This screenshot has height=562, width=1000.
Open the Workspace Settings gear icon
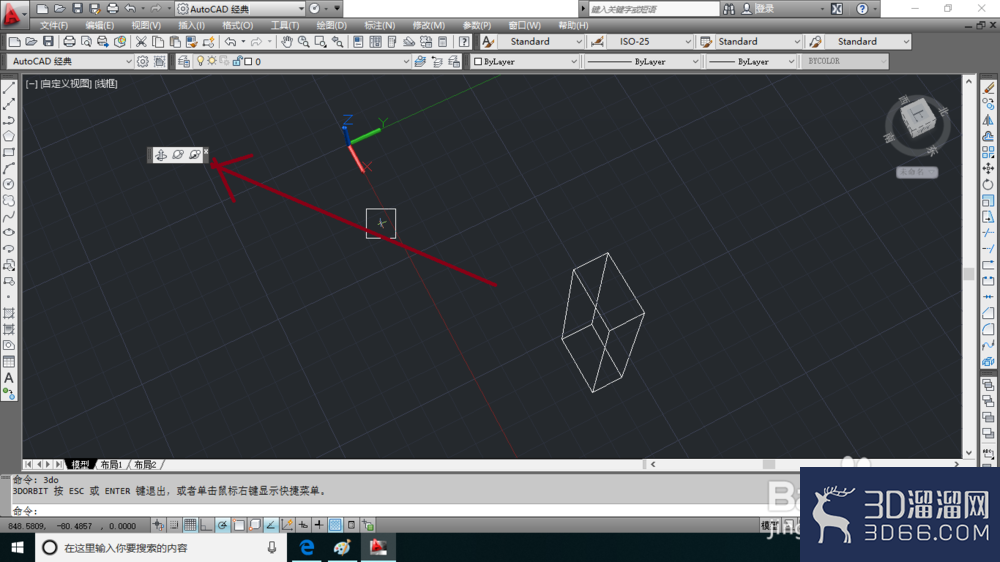[x=142, y=61]
